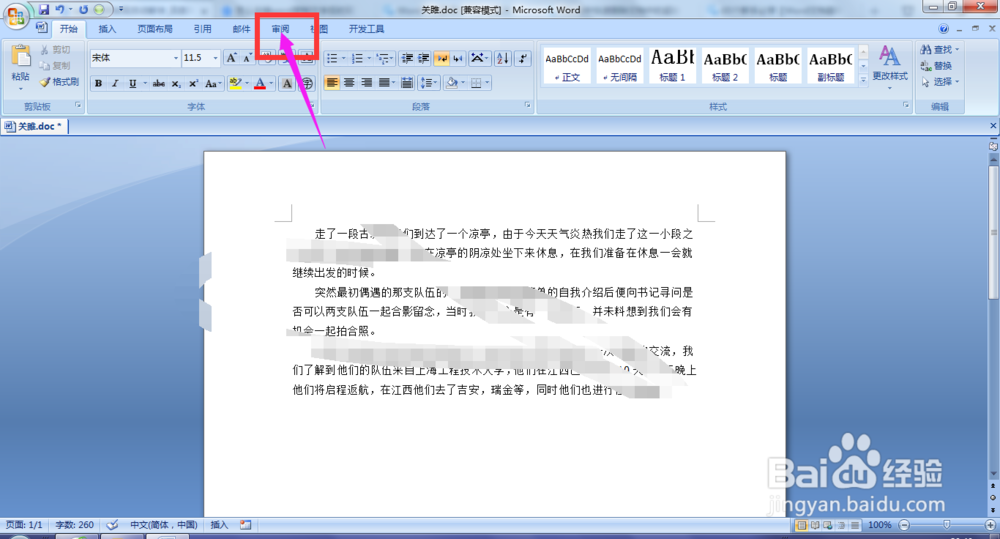The width and height of the screenshot is (1000, 539).
Task: Click 字数: 260 word count
Action: [75, 525]
